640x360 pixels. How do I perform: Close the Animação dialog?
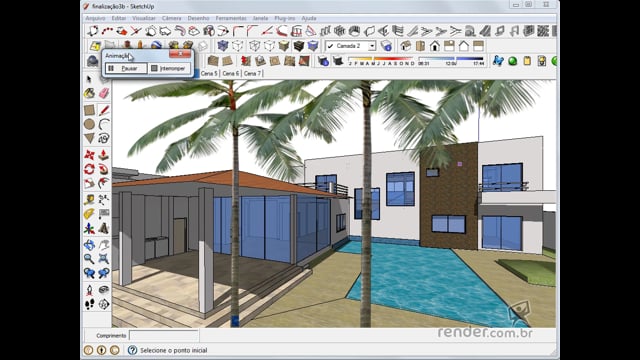tap(180, 54)
